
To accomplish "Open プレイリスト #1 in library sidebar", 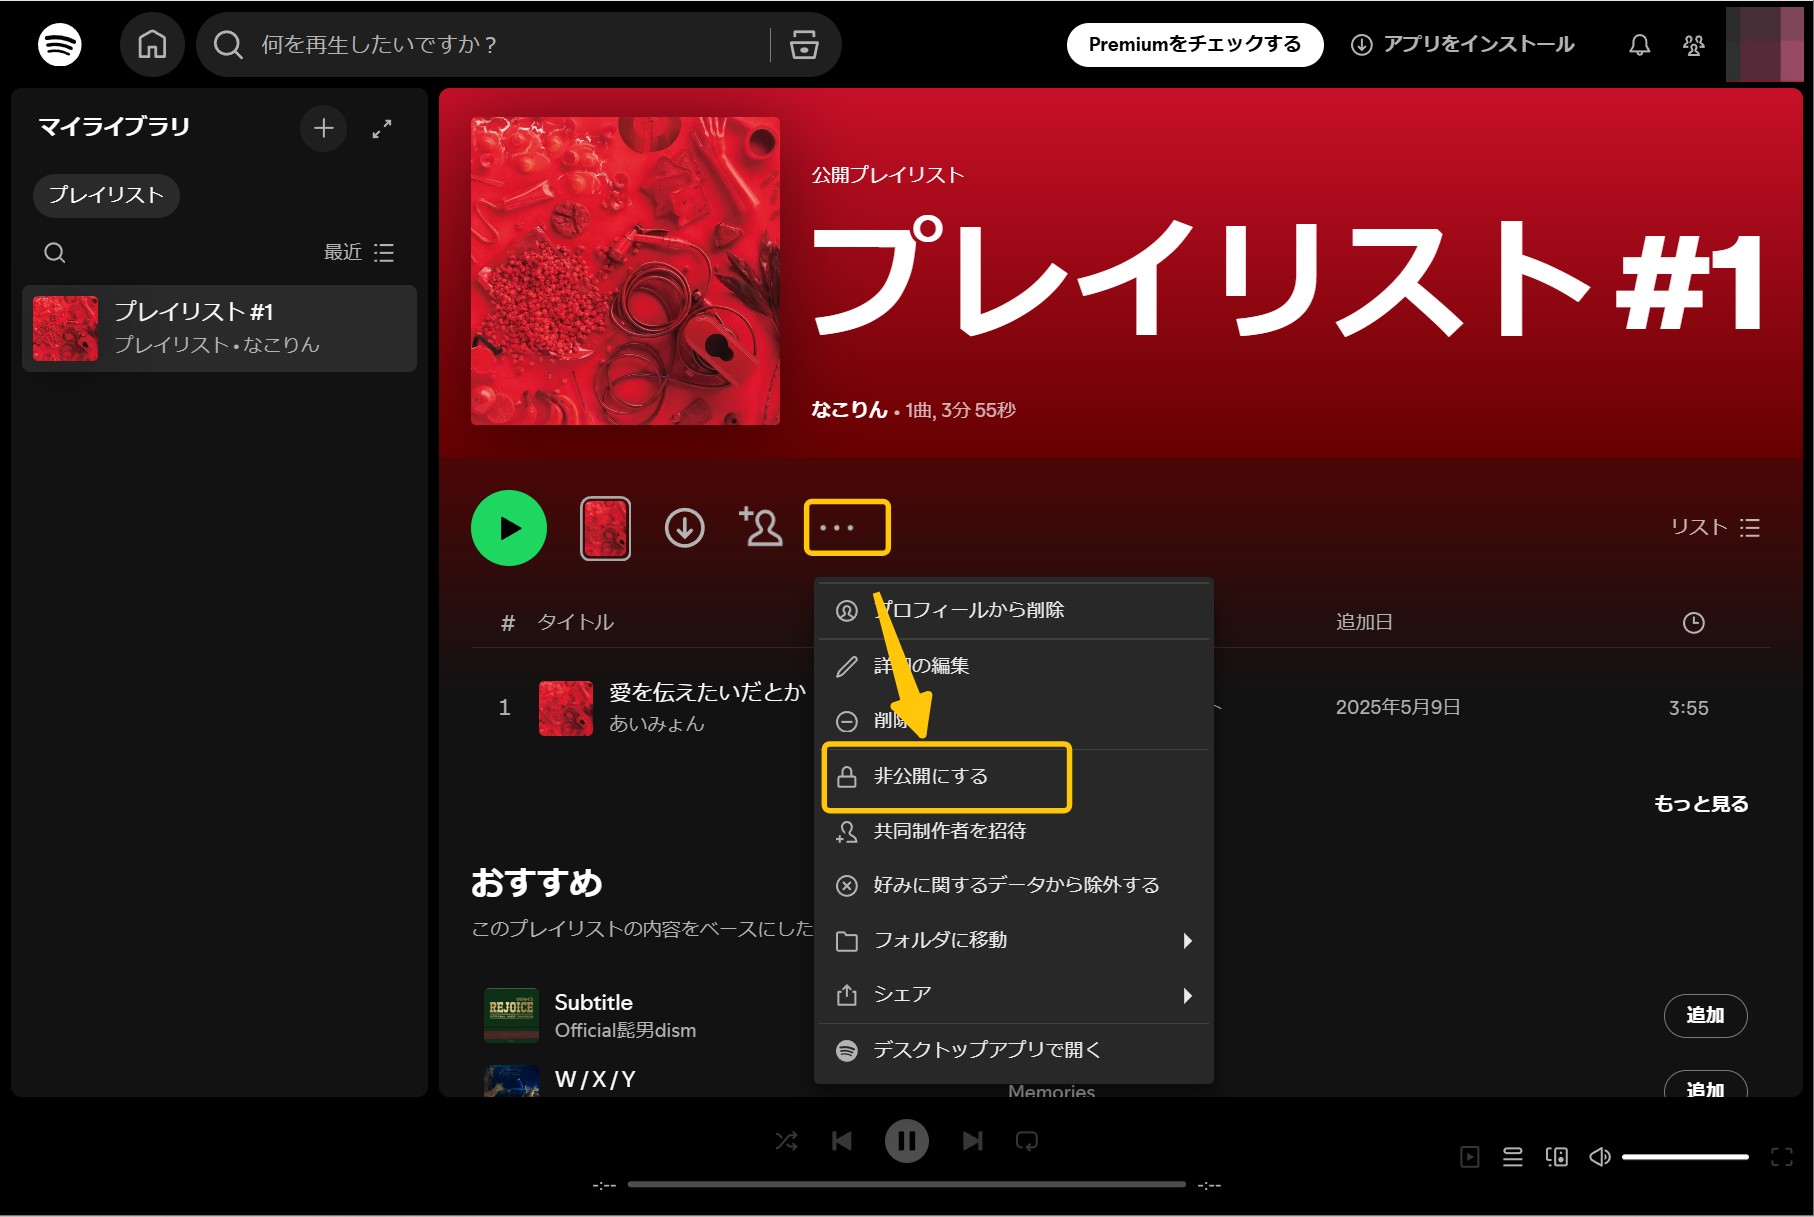I will tap(219, 328).
